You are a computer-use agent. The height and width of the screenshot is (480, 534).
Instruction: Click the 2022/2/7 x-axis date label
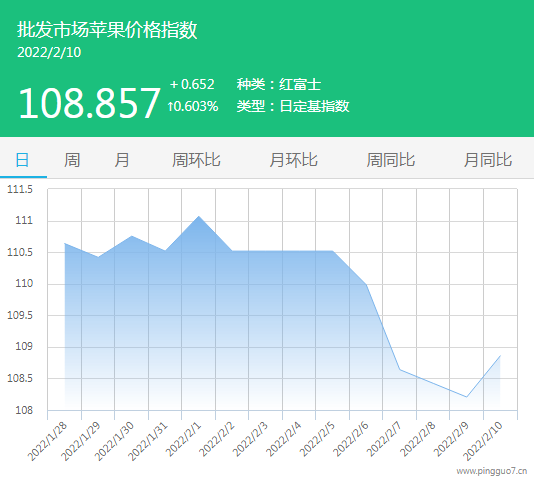pos(384,439)
